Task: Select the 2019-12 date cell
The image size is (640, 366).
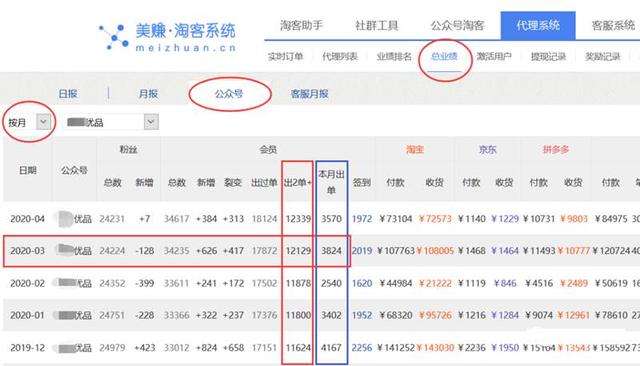Action: point(27,348)
